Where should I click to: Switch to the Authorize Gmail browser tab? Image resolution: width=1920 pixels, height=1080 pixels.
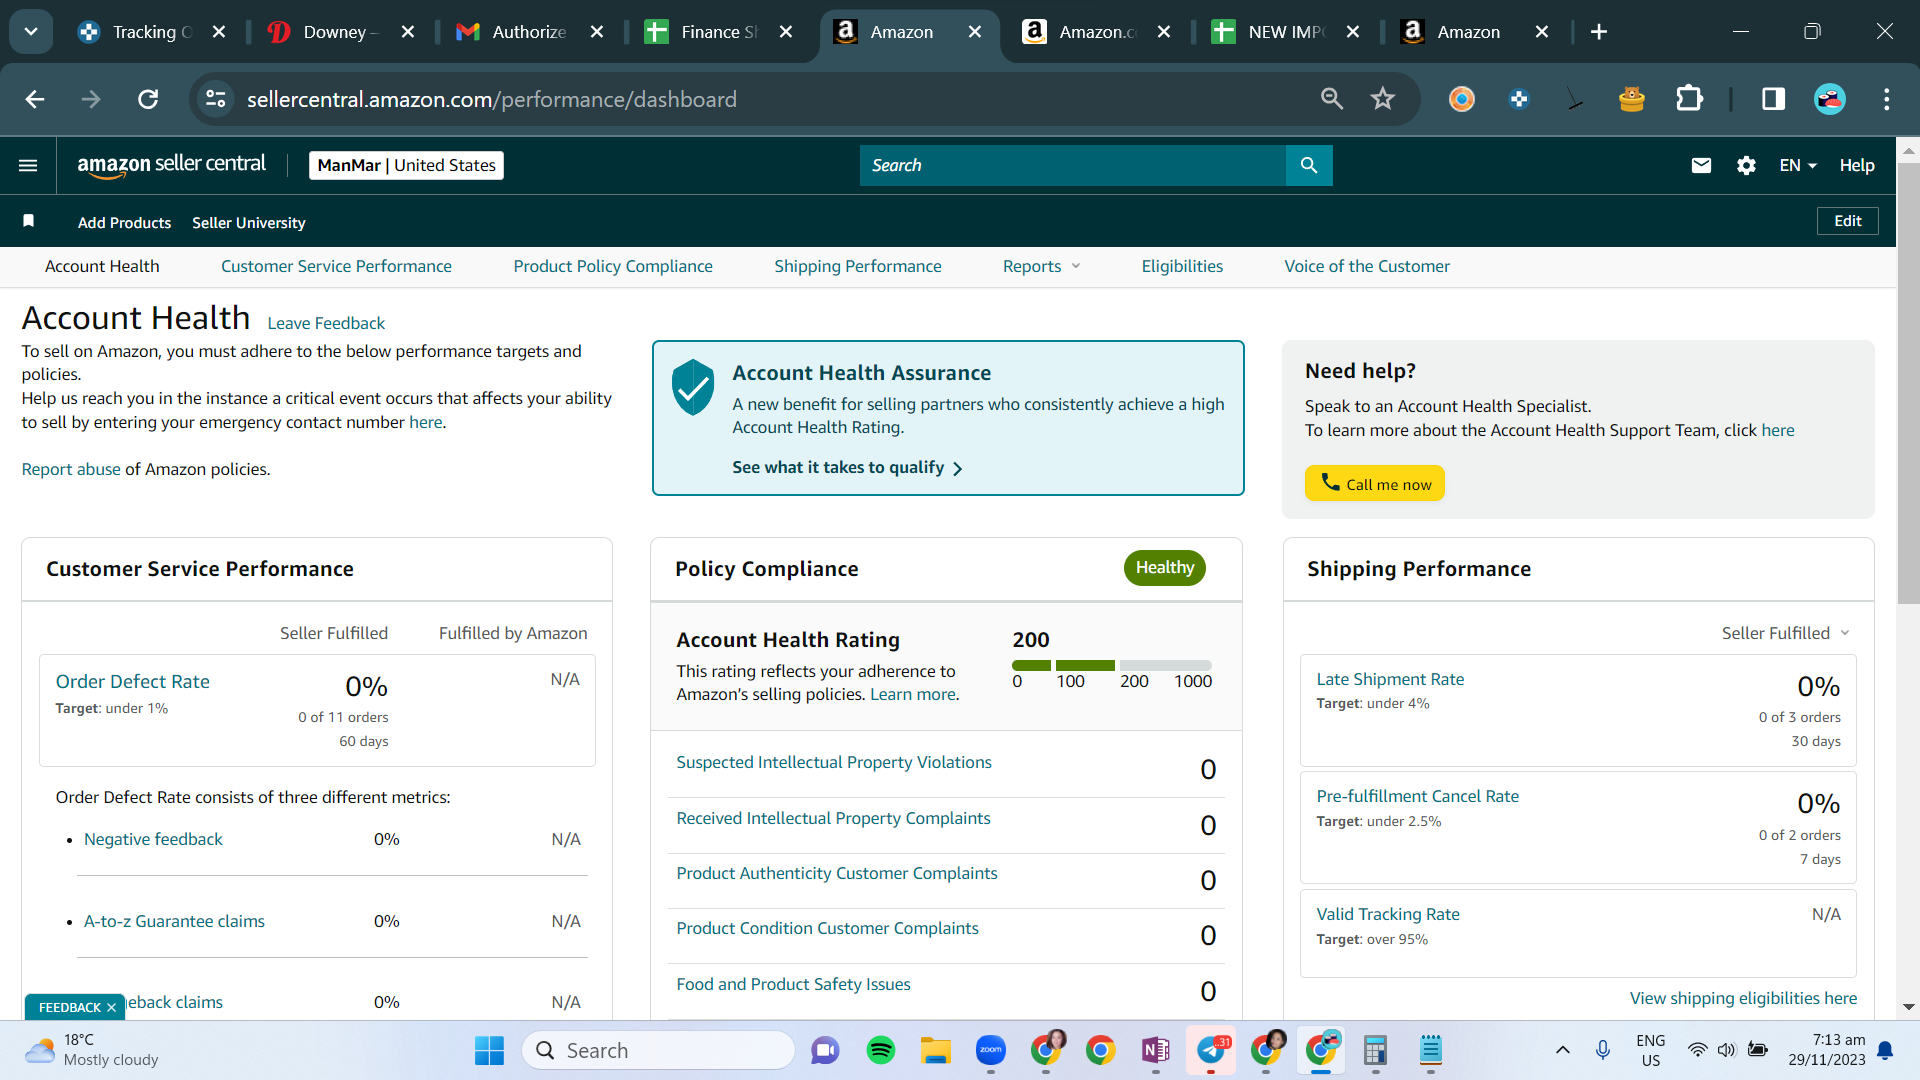(529, 32)
